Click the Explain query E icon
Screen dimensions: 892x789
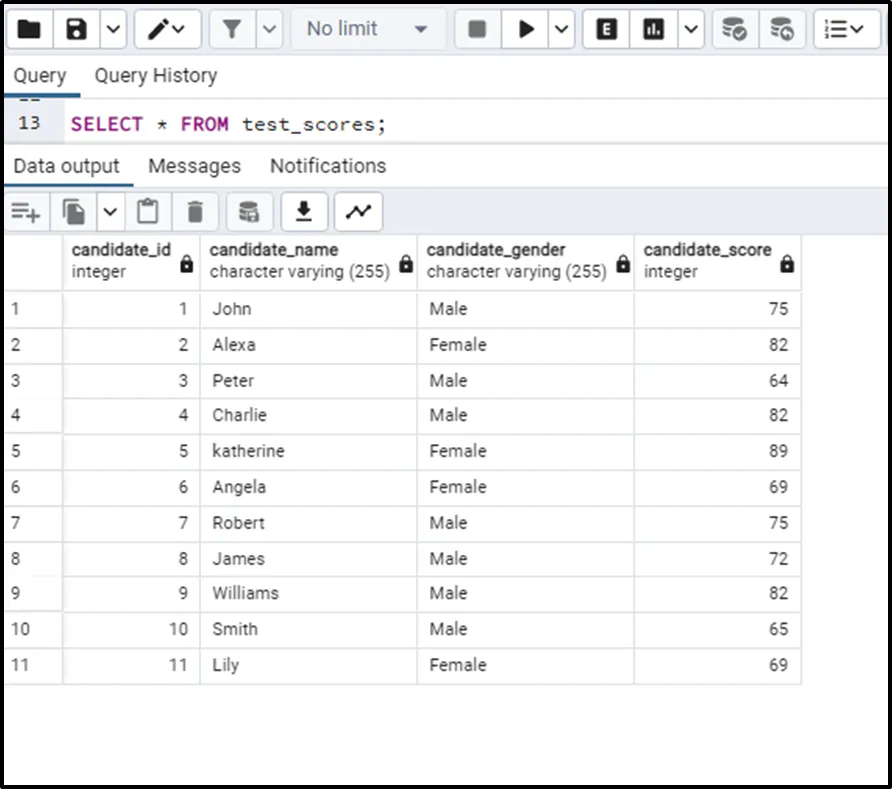click(x=606, y=29)
